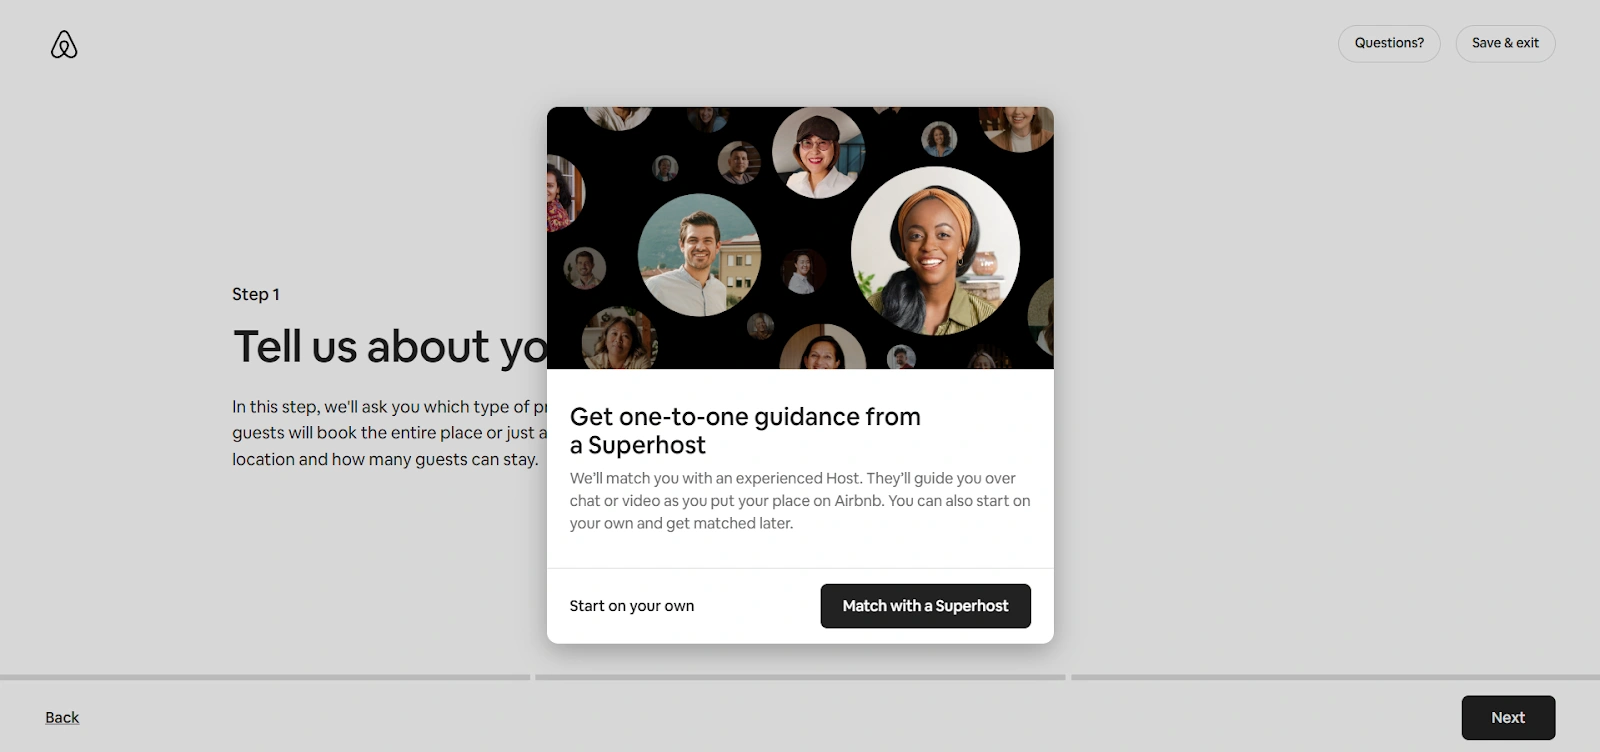
Task: Click the Next button
Action: [1508, 717]
